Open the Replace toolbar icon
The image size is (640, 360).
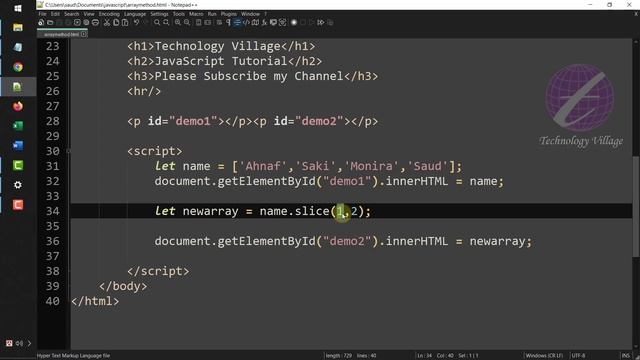pyautogui.click(x=166, y=22)
